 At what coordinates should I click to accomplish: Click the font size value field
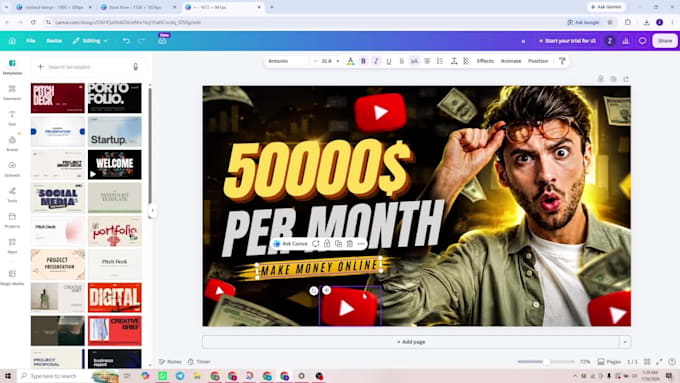click(x=327, y=61)
